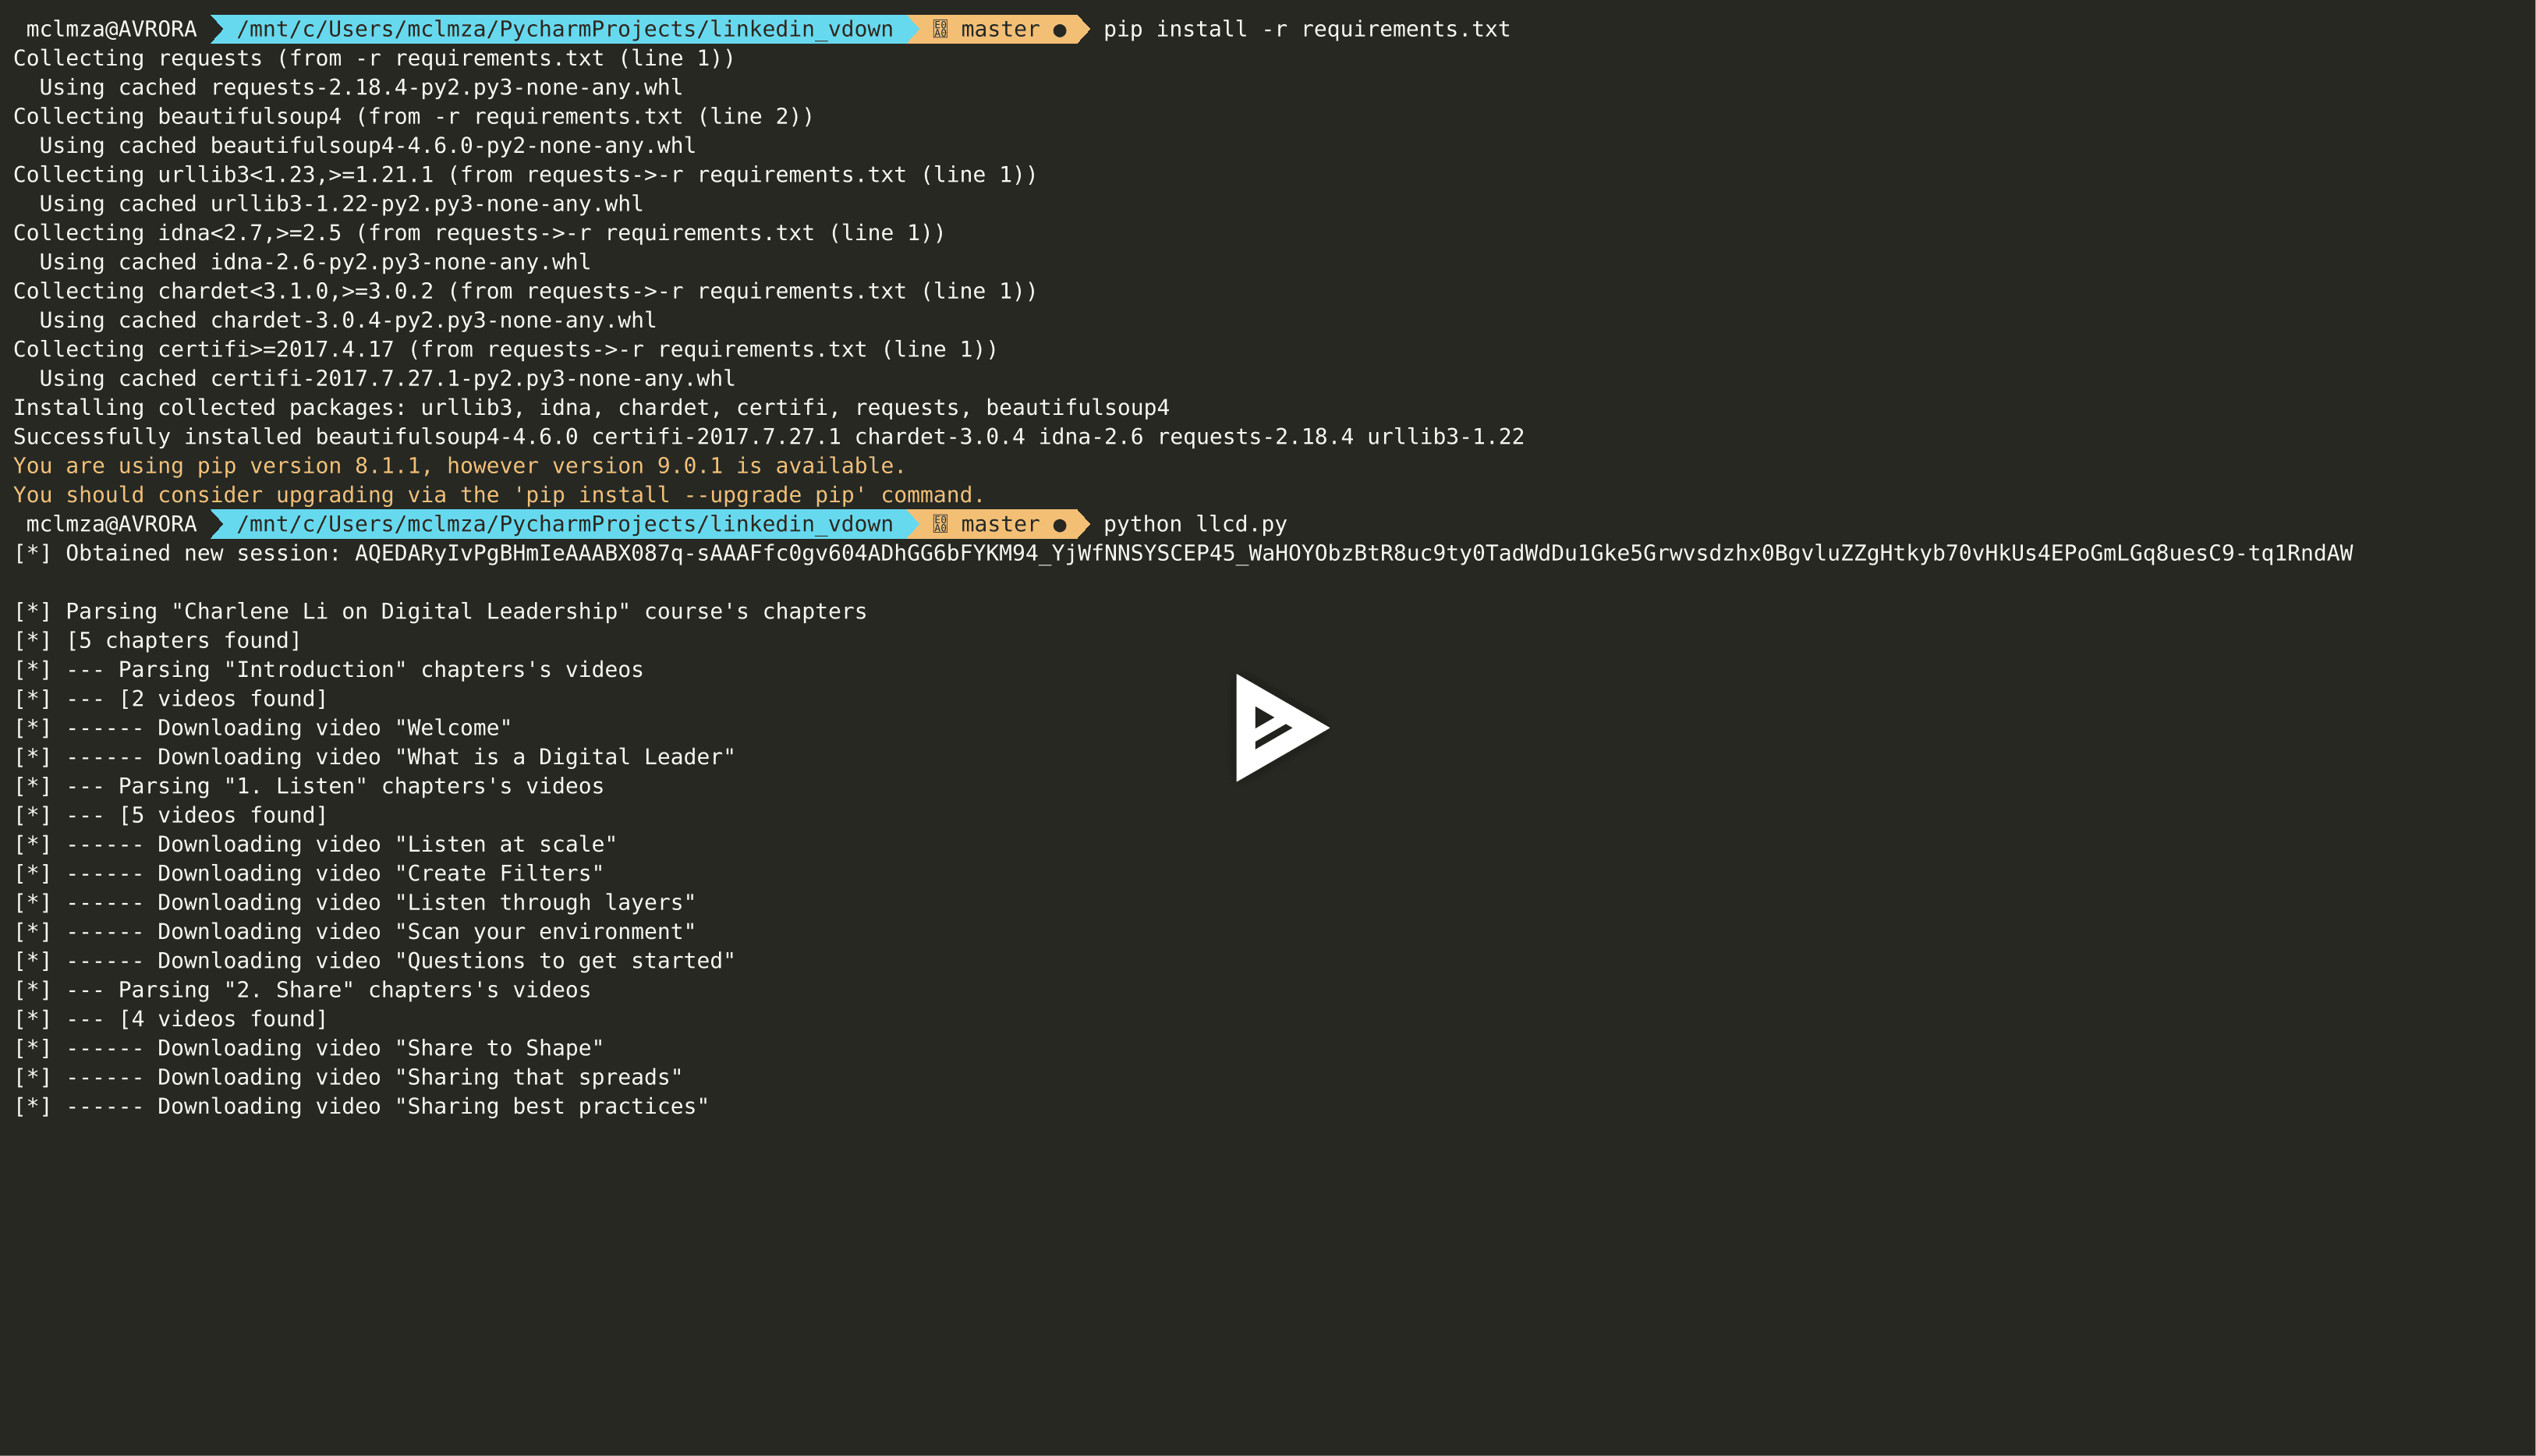Click the Parsing "Introduction" chapters line
This screenshot has width=2536, height=1456.
pyautogui.click(x=328, y=669)
